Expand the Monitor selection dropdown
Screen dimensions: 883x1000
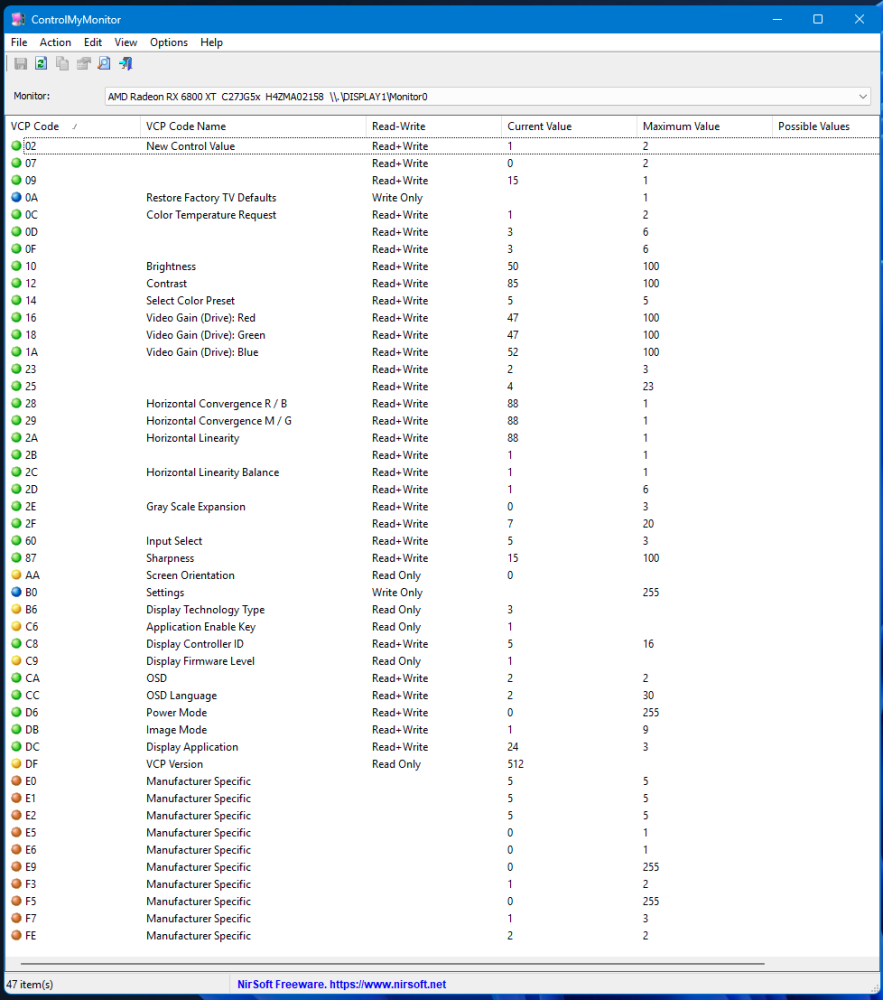coord(862,96)
